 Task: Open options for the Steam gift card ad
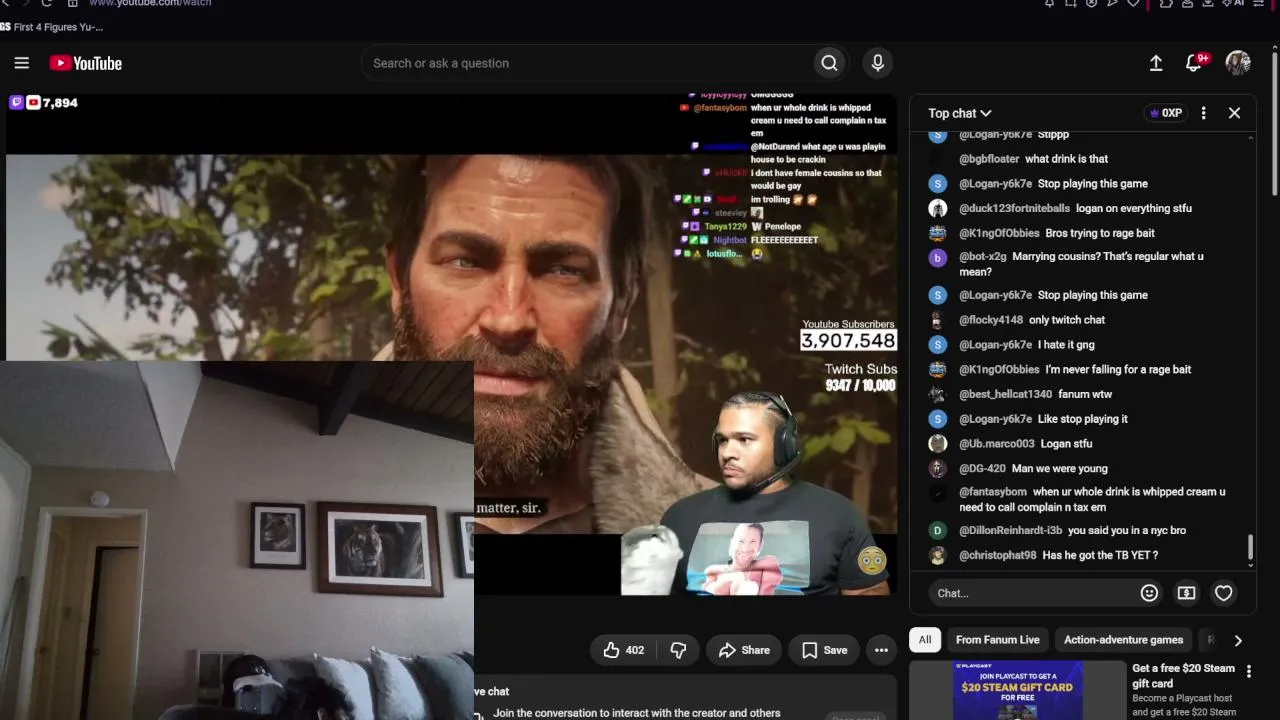pos(1249,671)
